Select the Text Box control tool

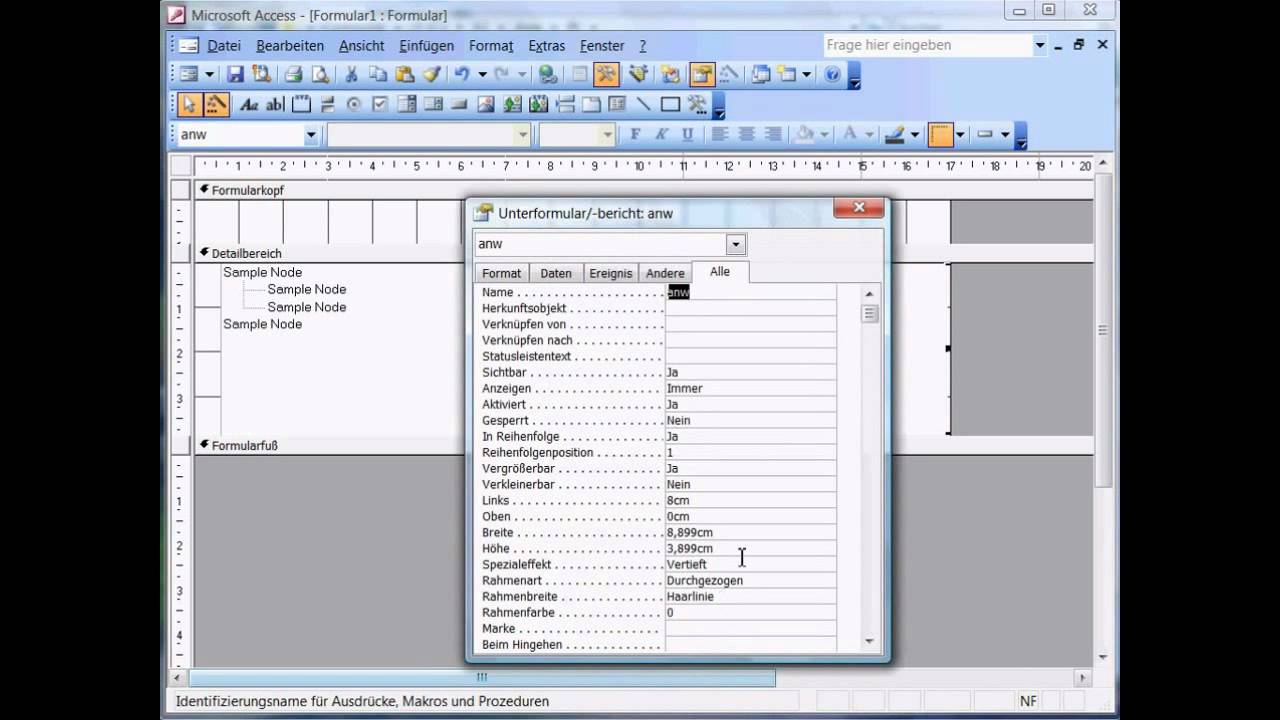(x=273, y=104)
